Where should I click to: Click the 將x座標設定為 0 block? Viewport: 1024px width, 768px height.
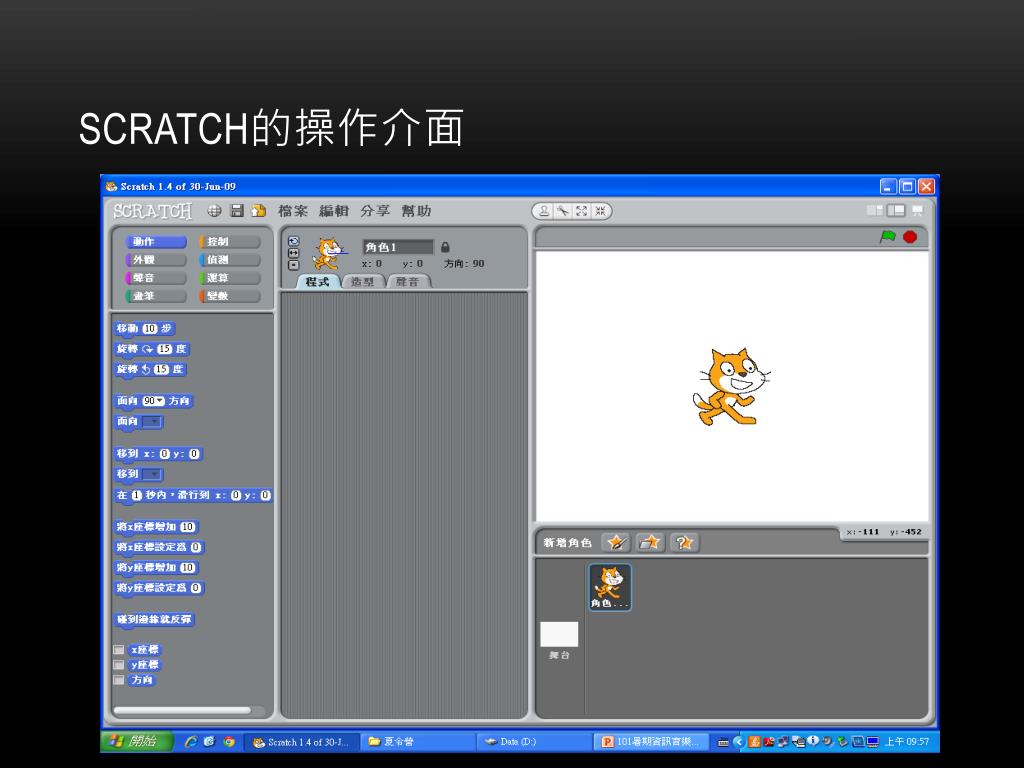point(159,547)
